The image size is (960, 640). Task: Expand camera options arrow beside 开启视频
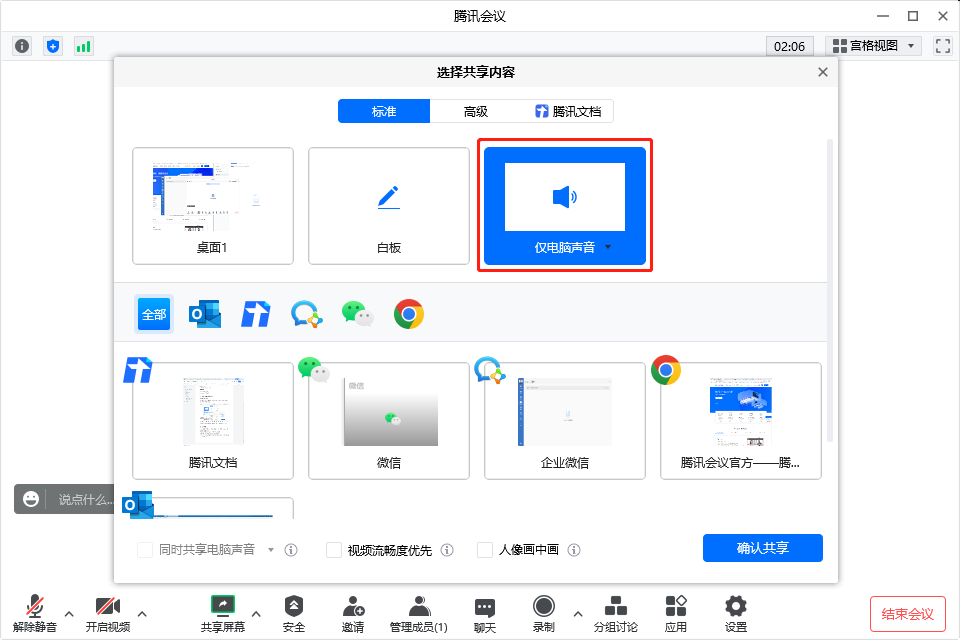(x=142, y=614)
